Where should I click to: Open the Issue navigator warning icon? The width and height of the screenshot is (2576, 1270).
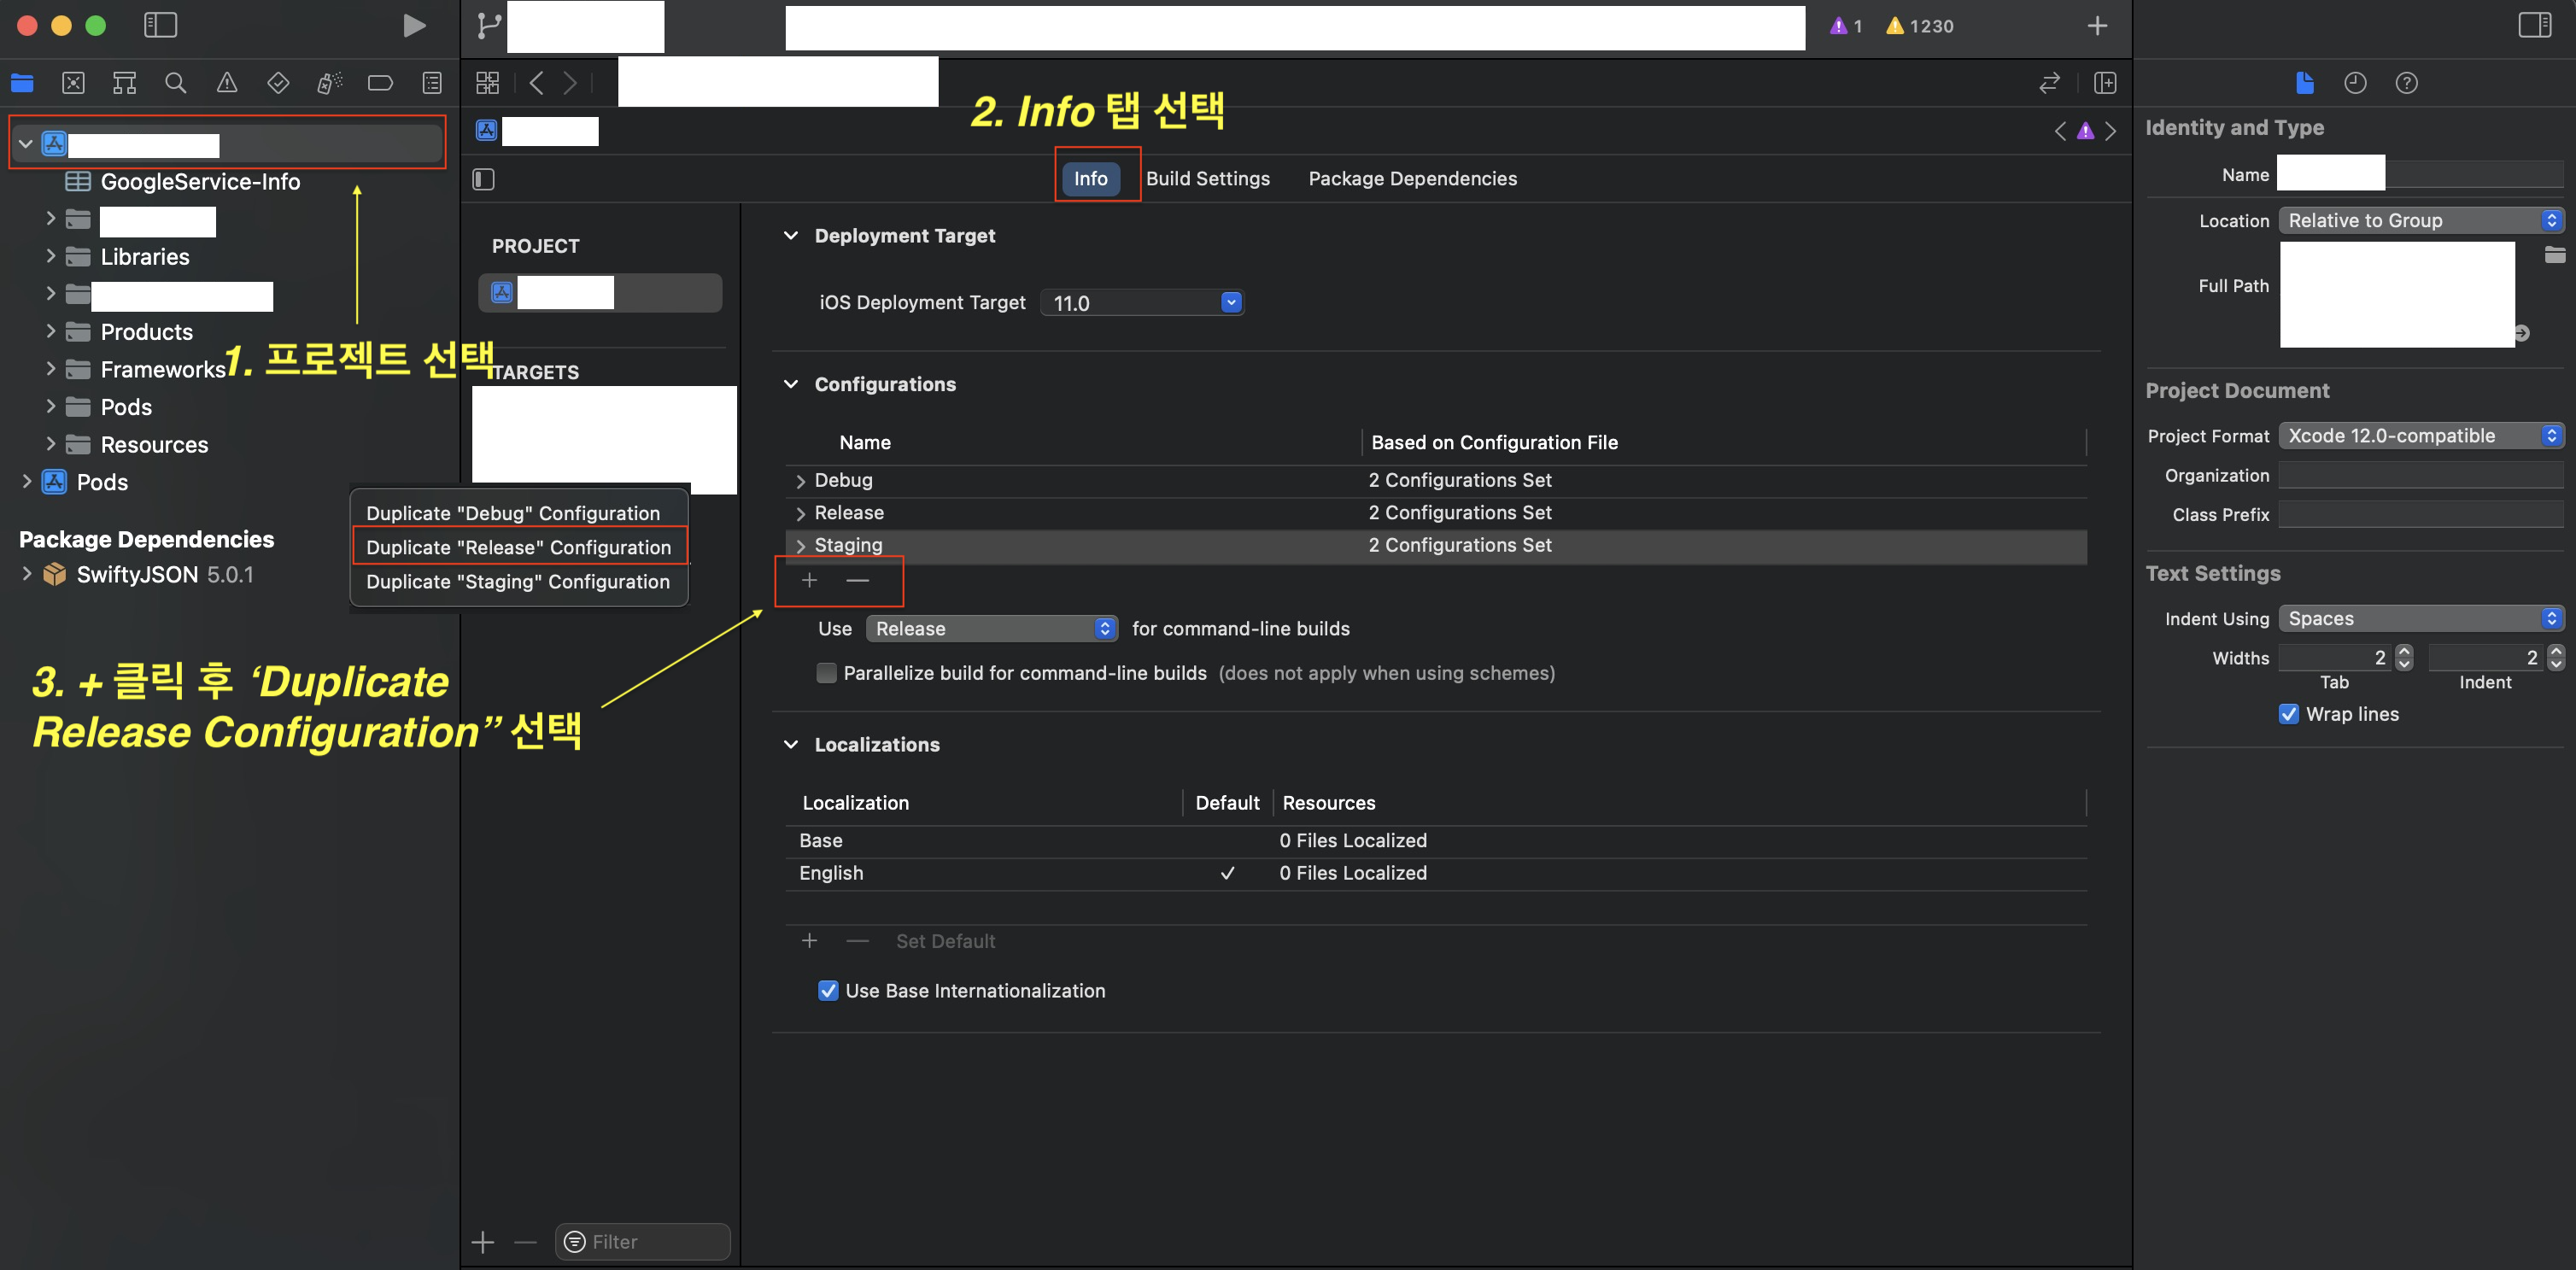tap(227, 83)
